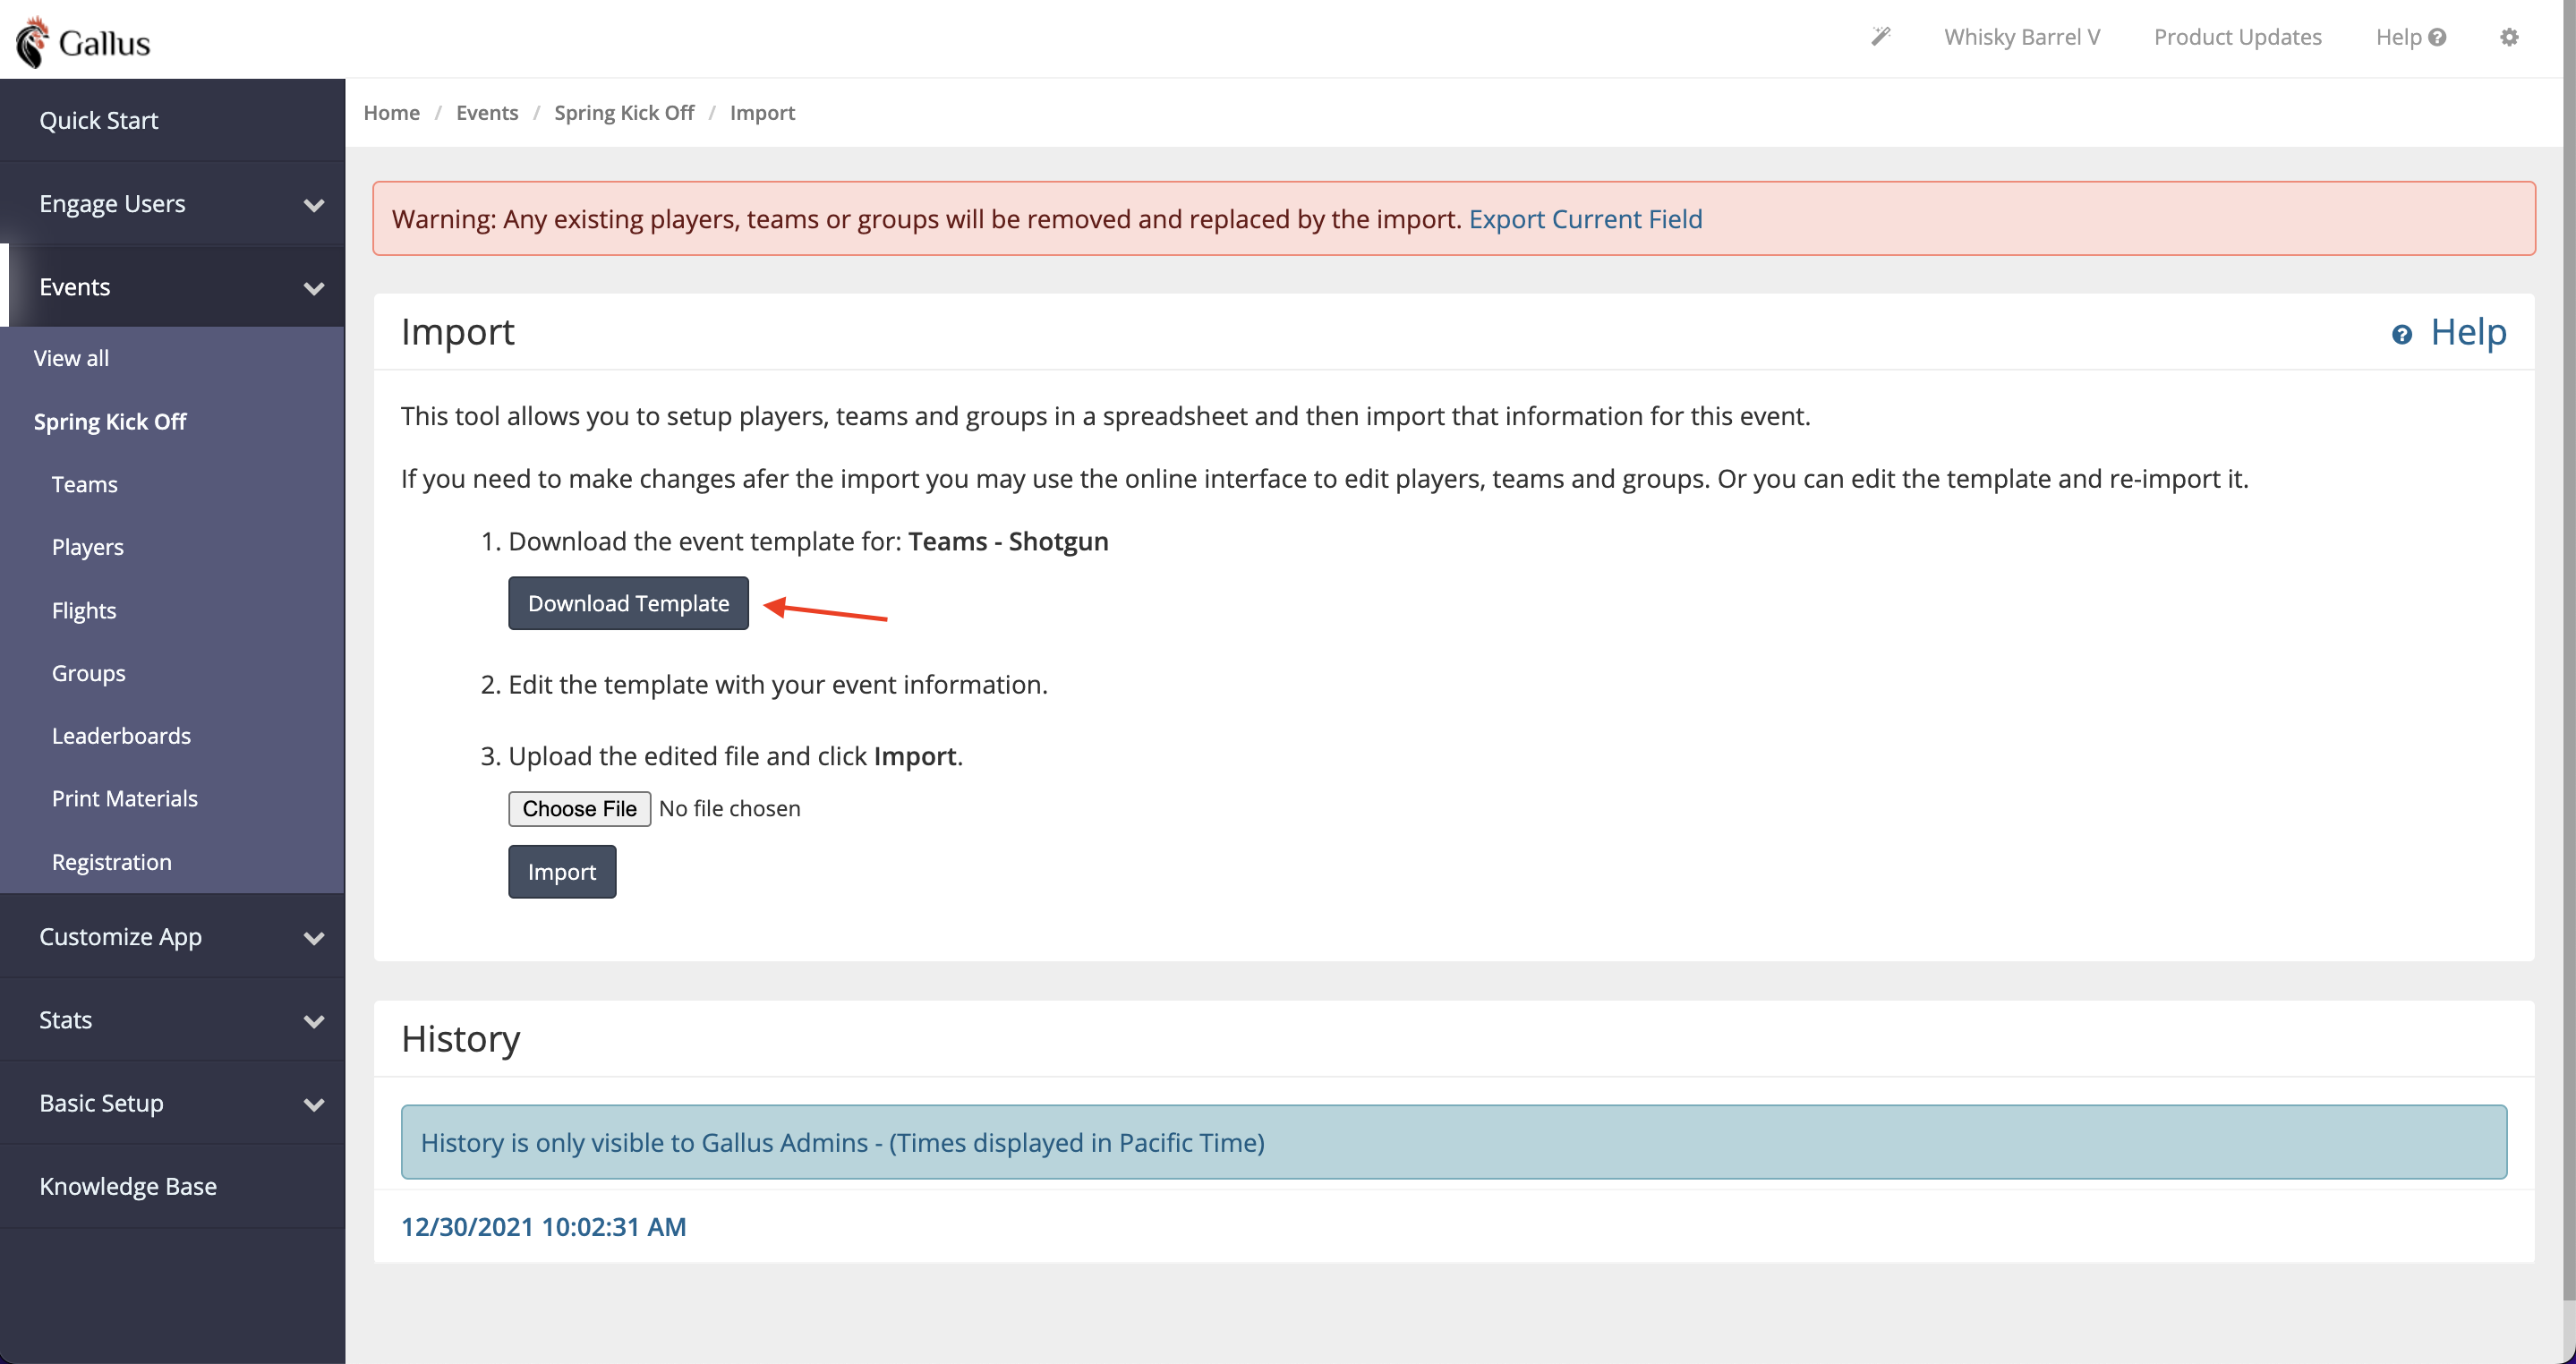
Task: Expand the Engage Users chevron
Action: (x=314, y=205)
